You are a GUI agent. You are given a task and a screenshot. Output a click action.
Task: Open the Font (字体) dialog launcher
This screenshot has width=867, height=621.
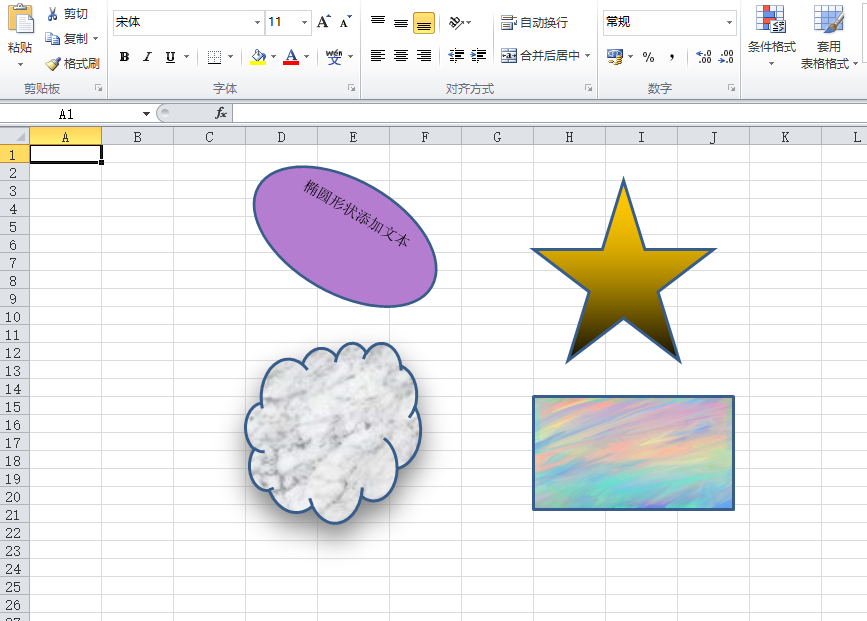point(351,88)
